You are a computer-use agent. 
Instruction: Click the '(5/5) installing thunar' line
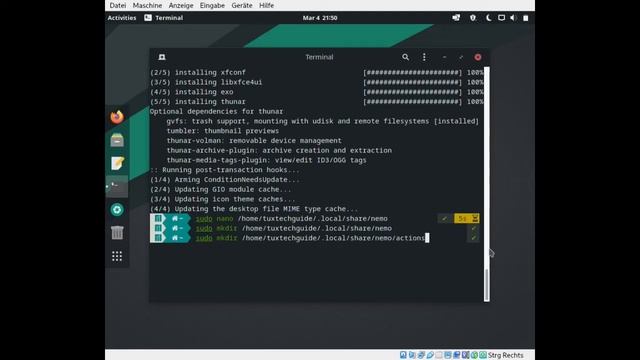[198, 102]
